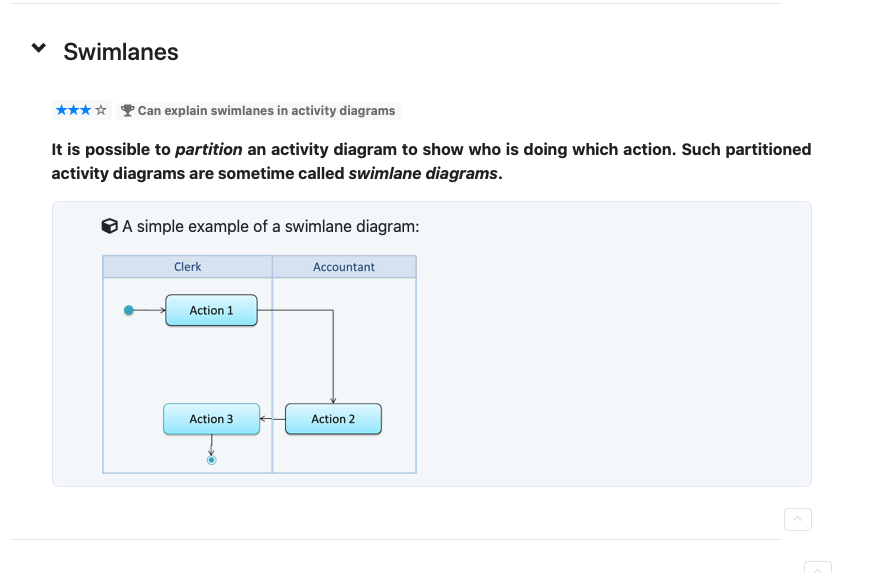Select the Action 3 box
This screenshot has width=893, height=573.
[x=211, y=419]
